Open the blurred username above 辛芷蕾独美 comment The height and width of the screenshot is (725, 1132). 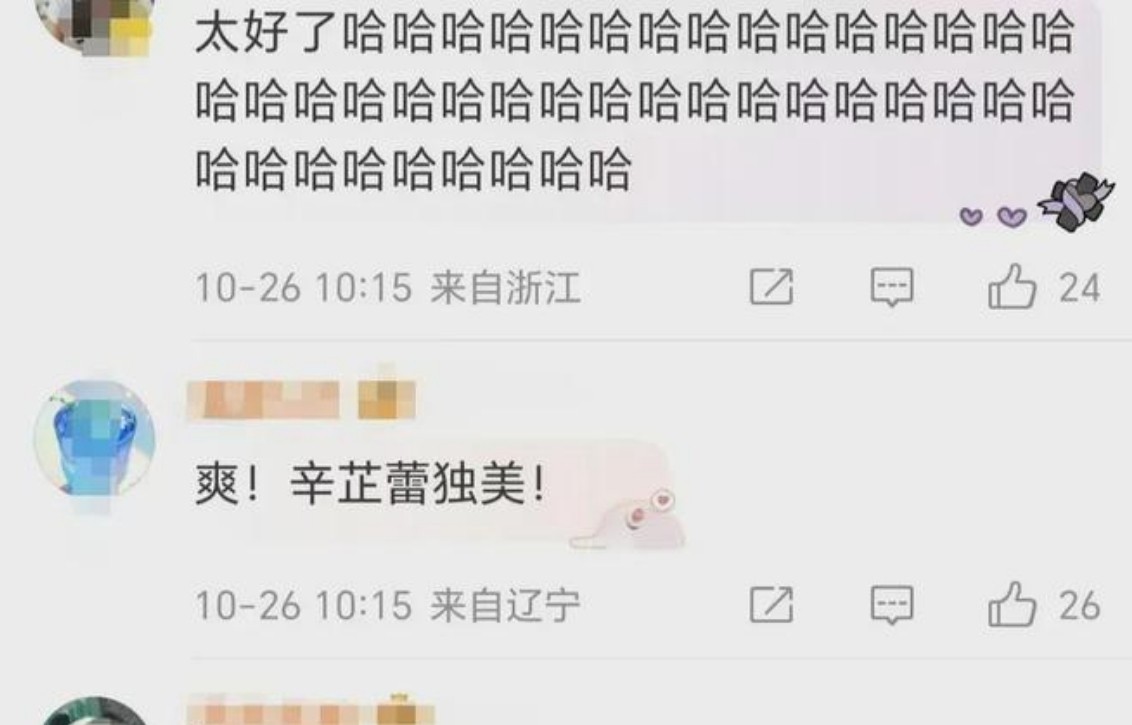[264, 401]
